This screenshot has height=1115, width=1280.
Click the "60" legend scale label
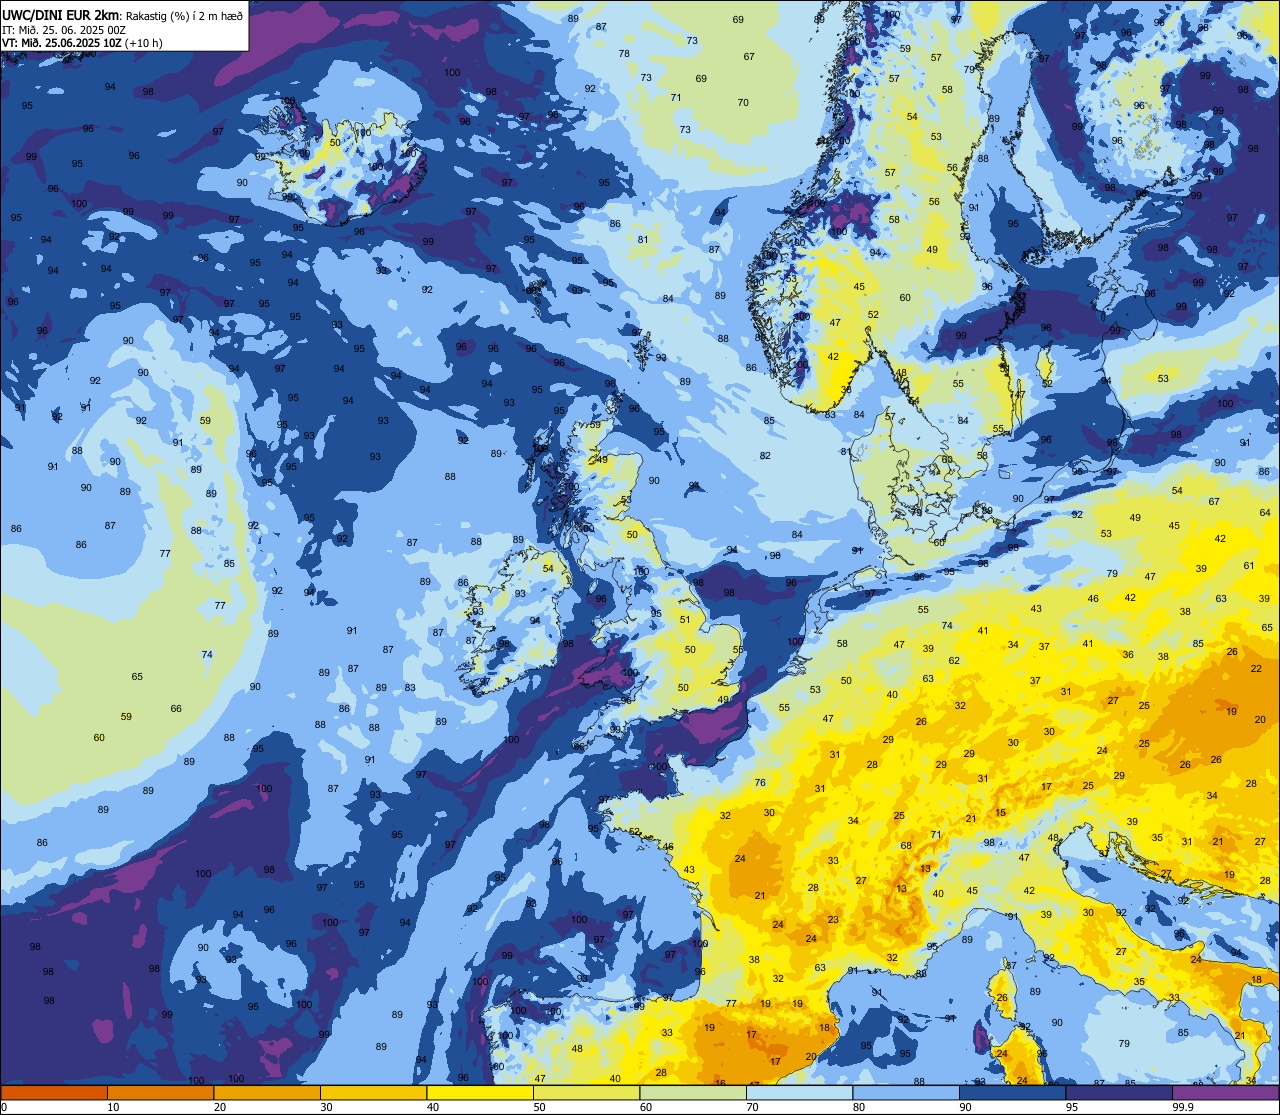point(646,1107)
